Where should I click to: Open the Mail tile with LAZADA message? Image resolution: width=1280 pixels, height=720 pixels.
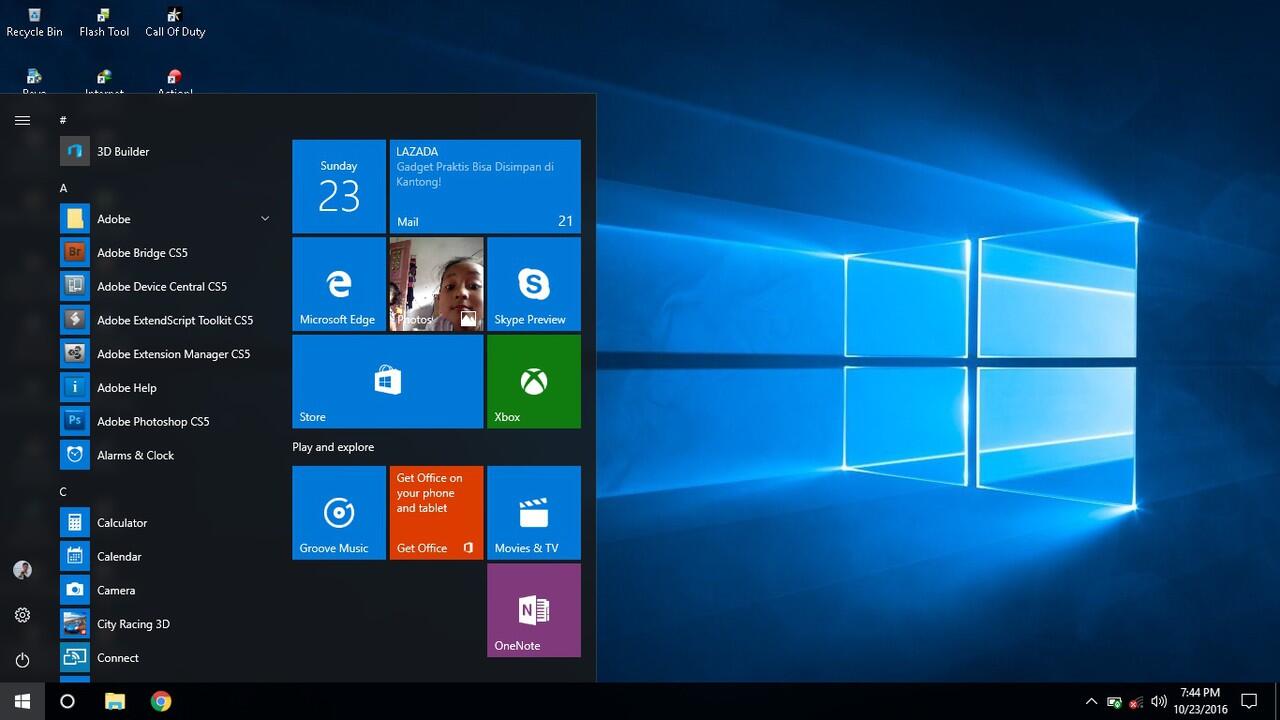tap(485, 187)
